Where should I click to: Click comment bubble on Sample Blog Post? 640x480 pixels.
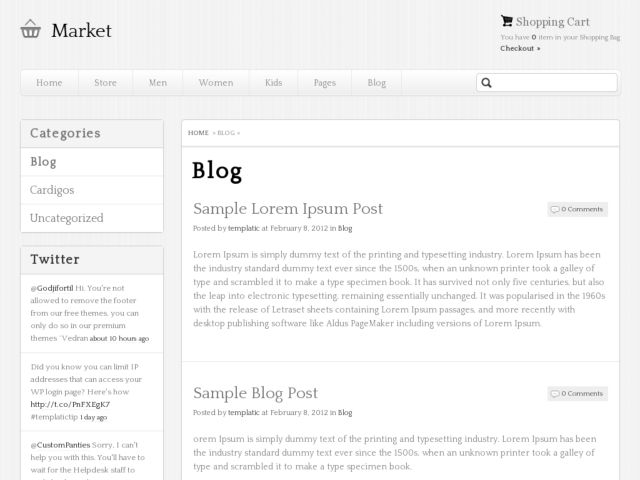coord(555,394)
